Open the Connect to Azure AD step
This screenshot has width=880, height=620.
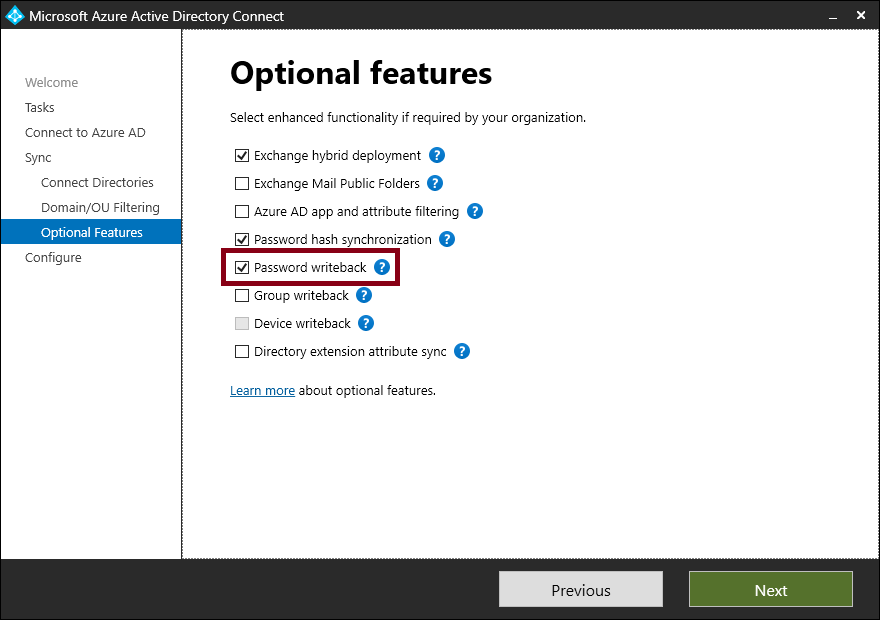click(x=85, y=133)
